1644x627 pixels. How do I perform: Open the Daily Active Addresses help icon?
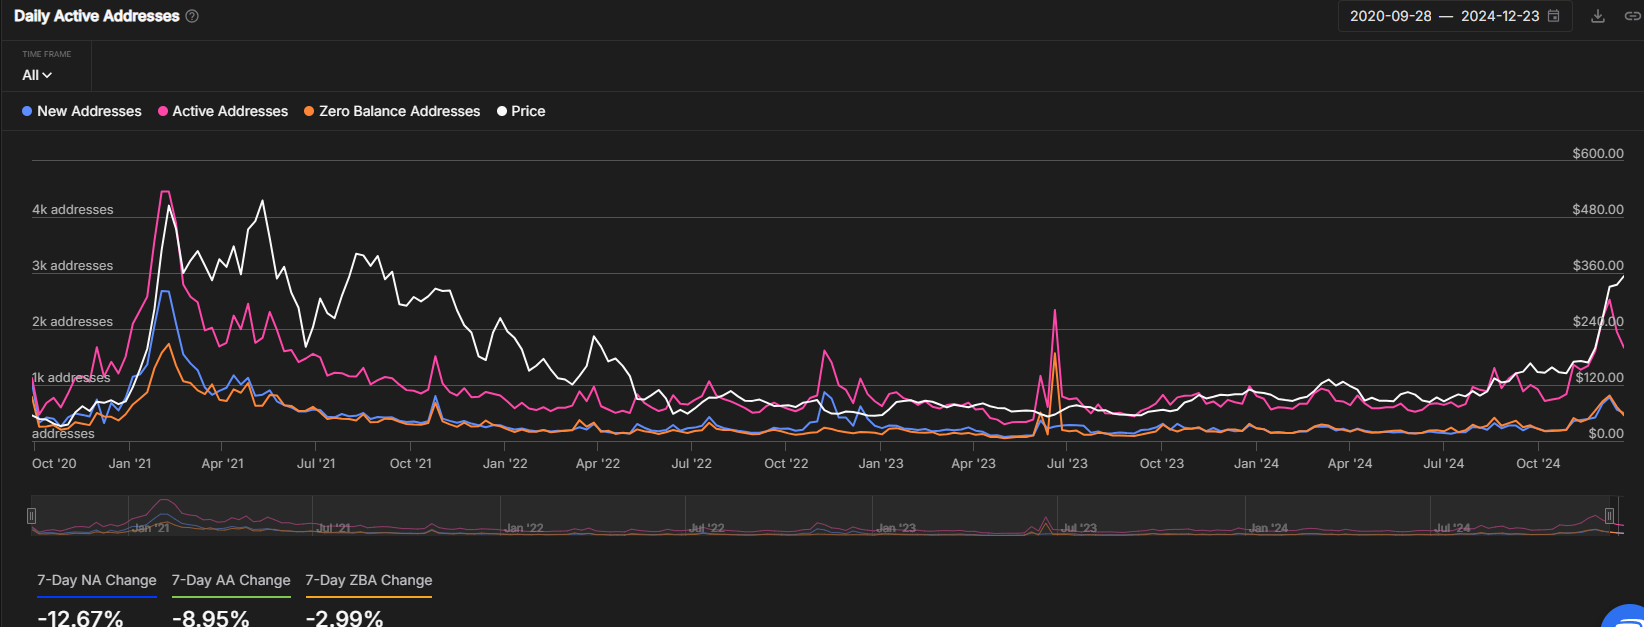pos(192,16)
